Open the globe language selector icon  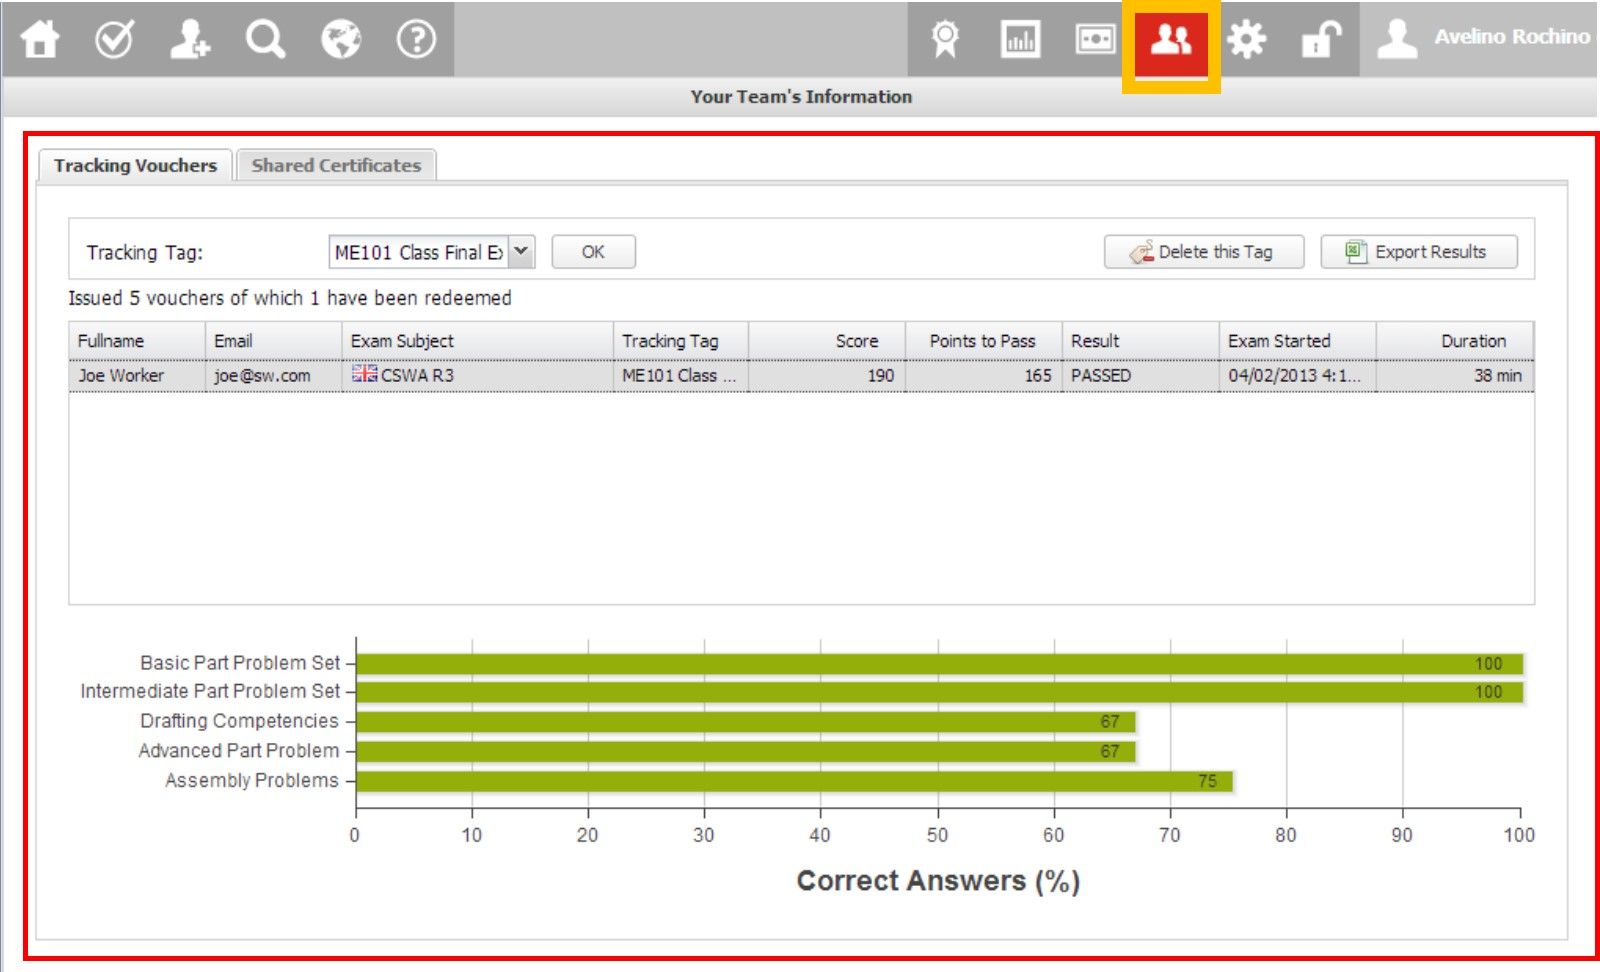click(340, 40)
